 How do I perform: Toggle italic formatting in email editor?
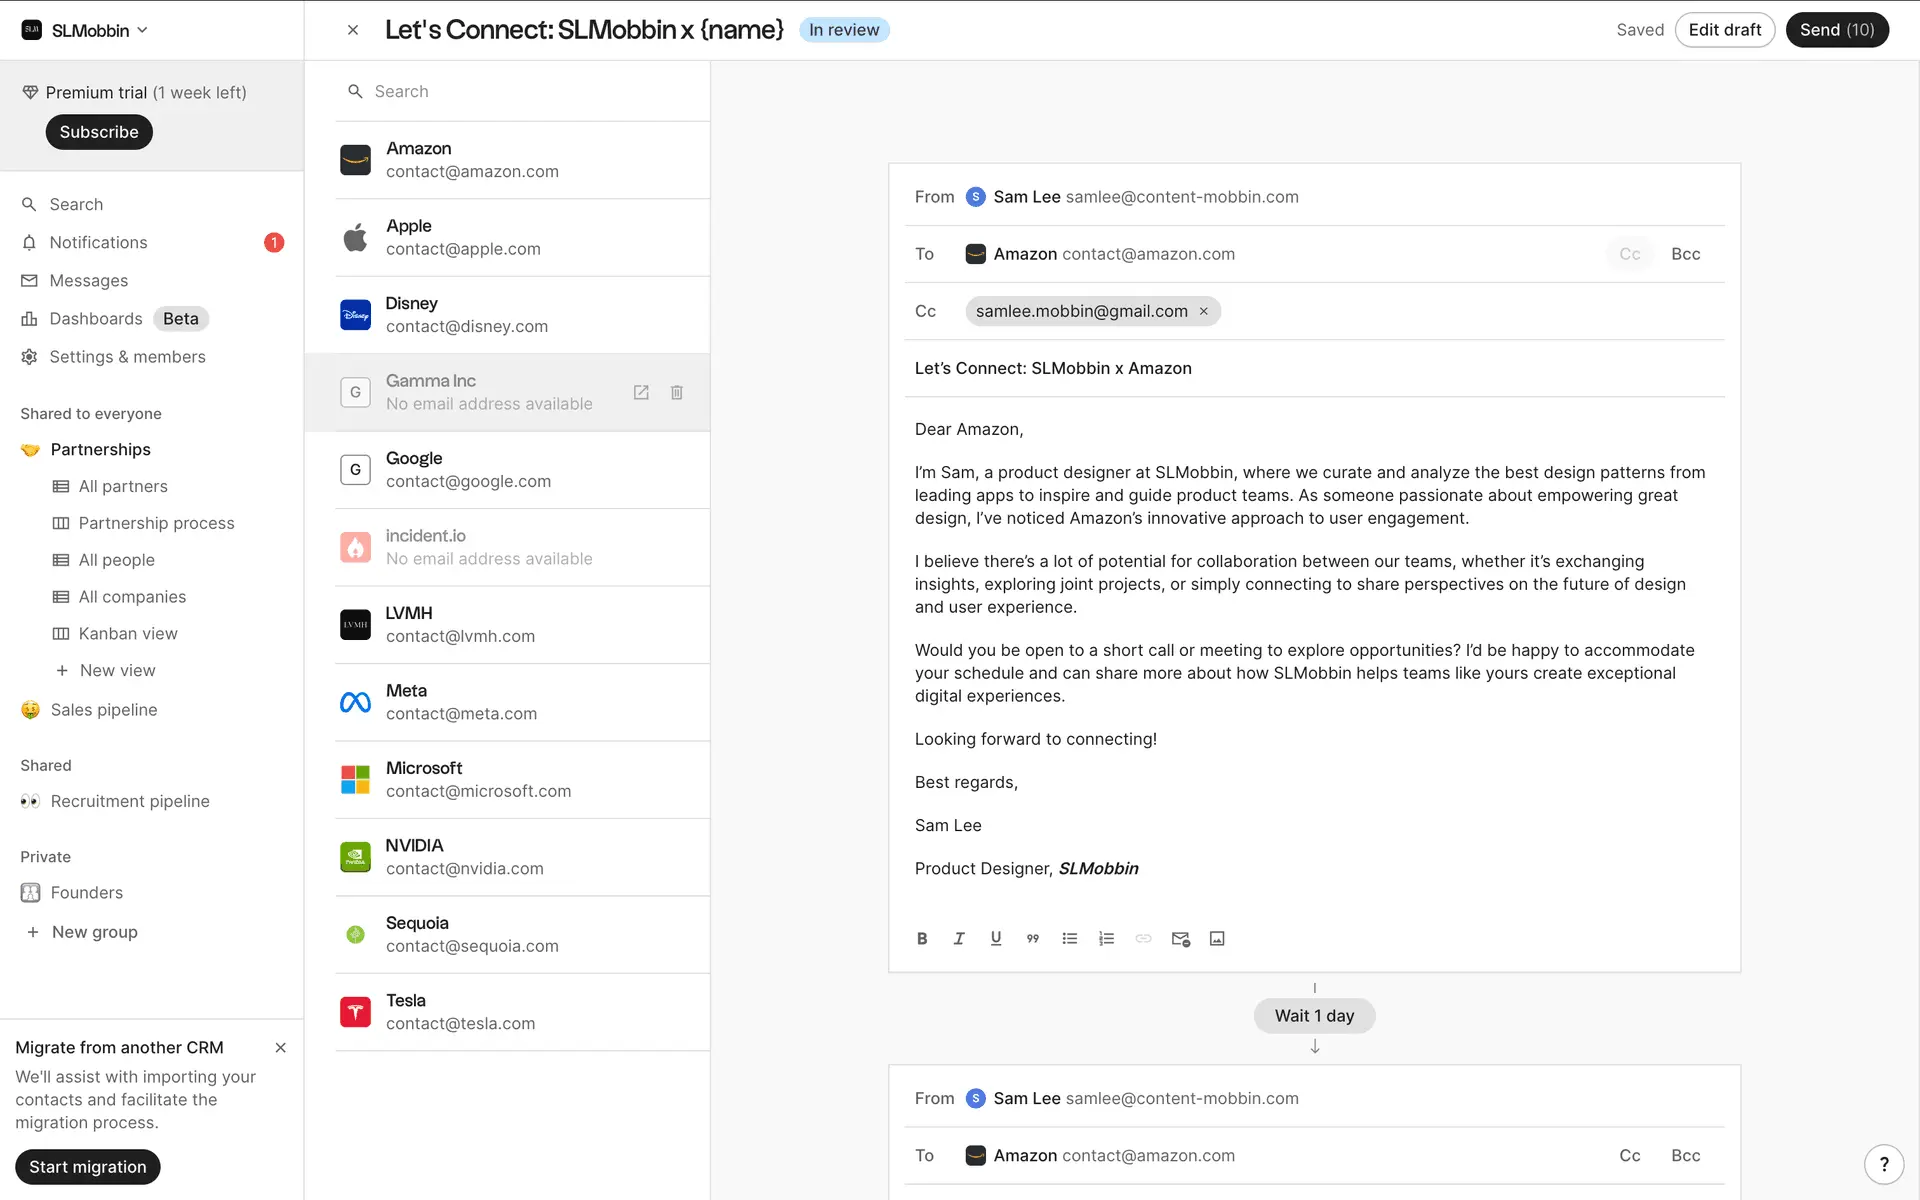959,938
